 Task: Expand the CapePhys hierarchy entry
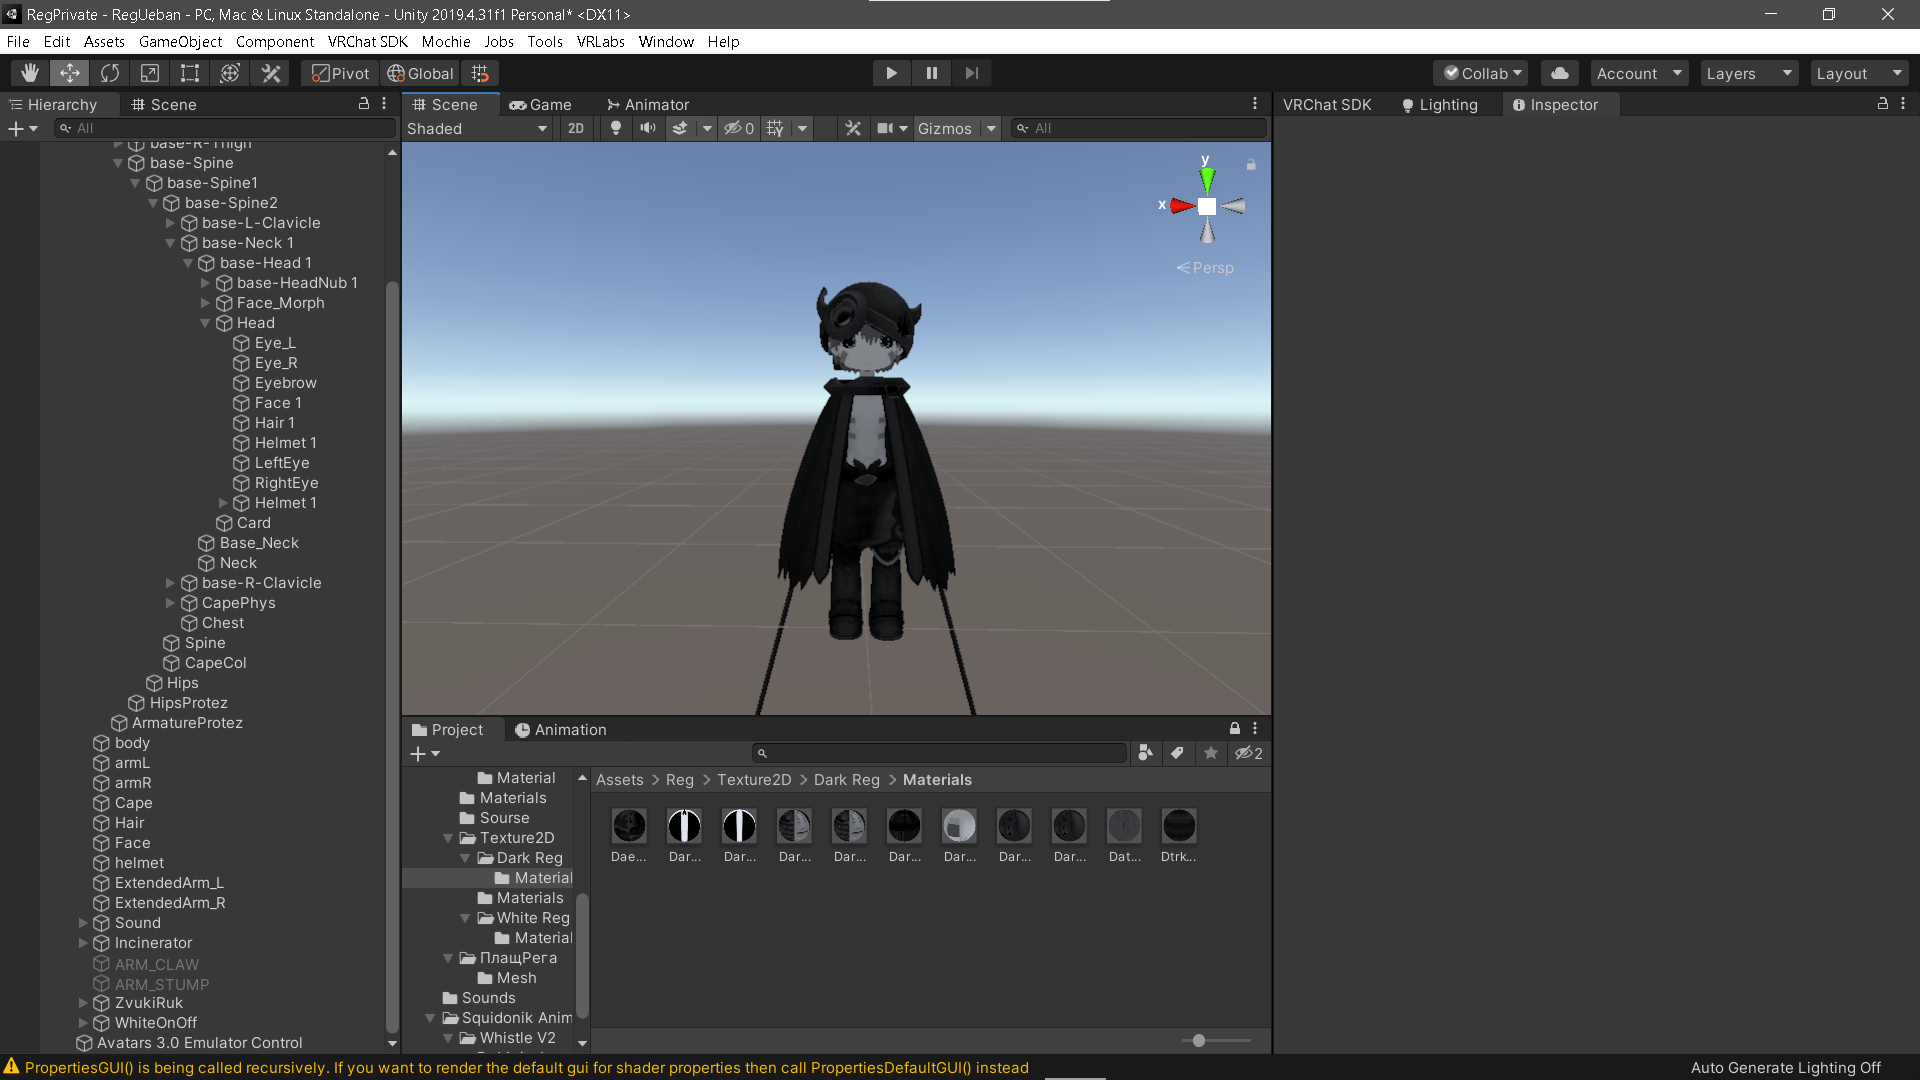tap(170, 603)
